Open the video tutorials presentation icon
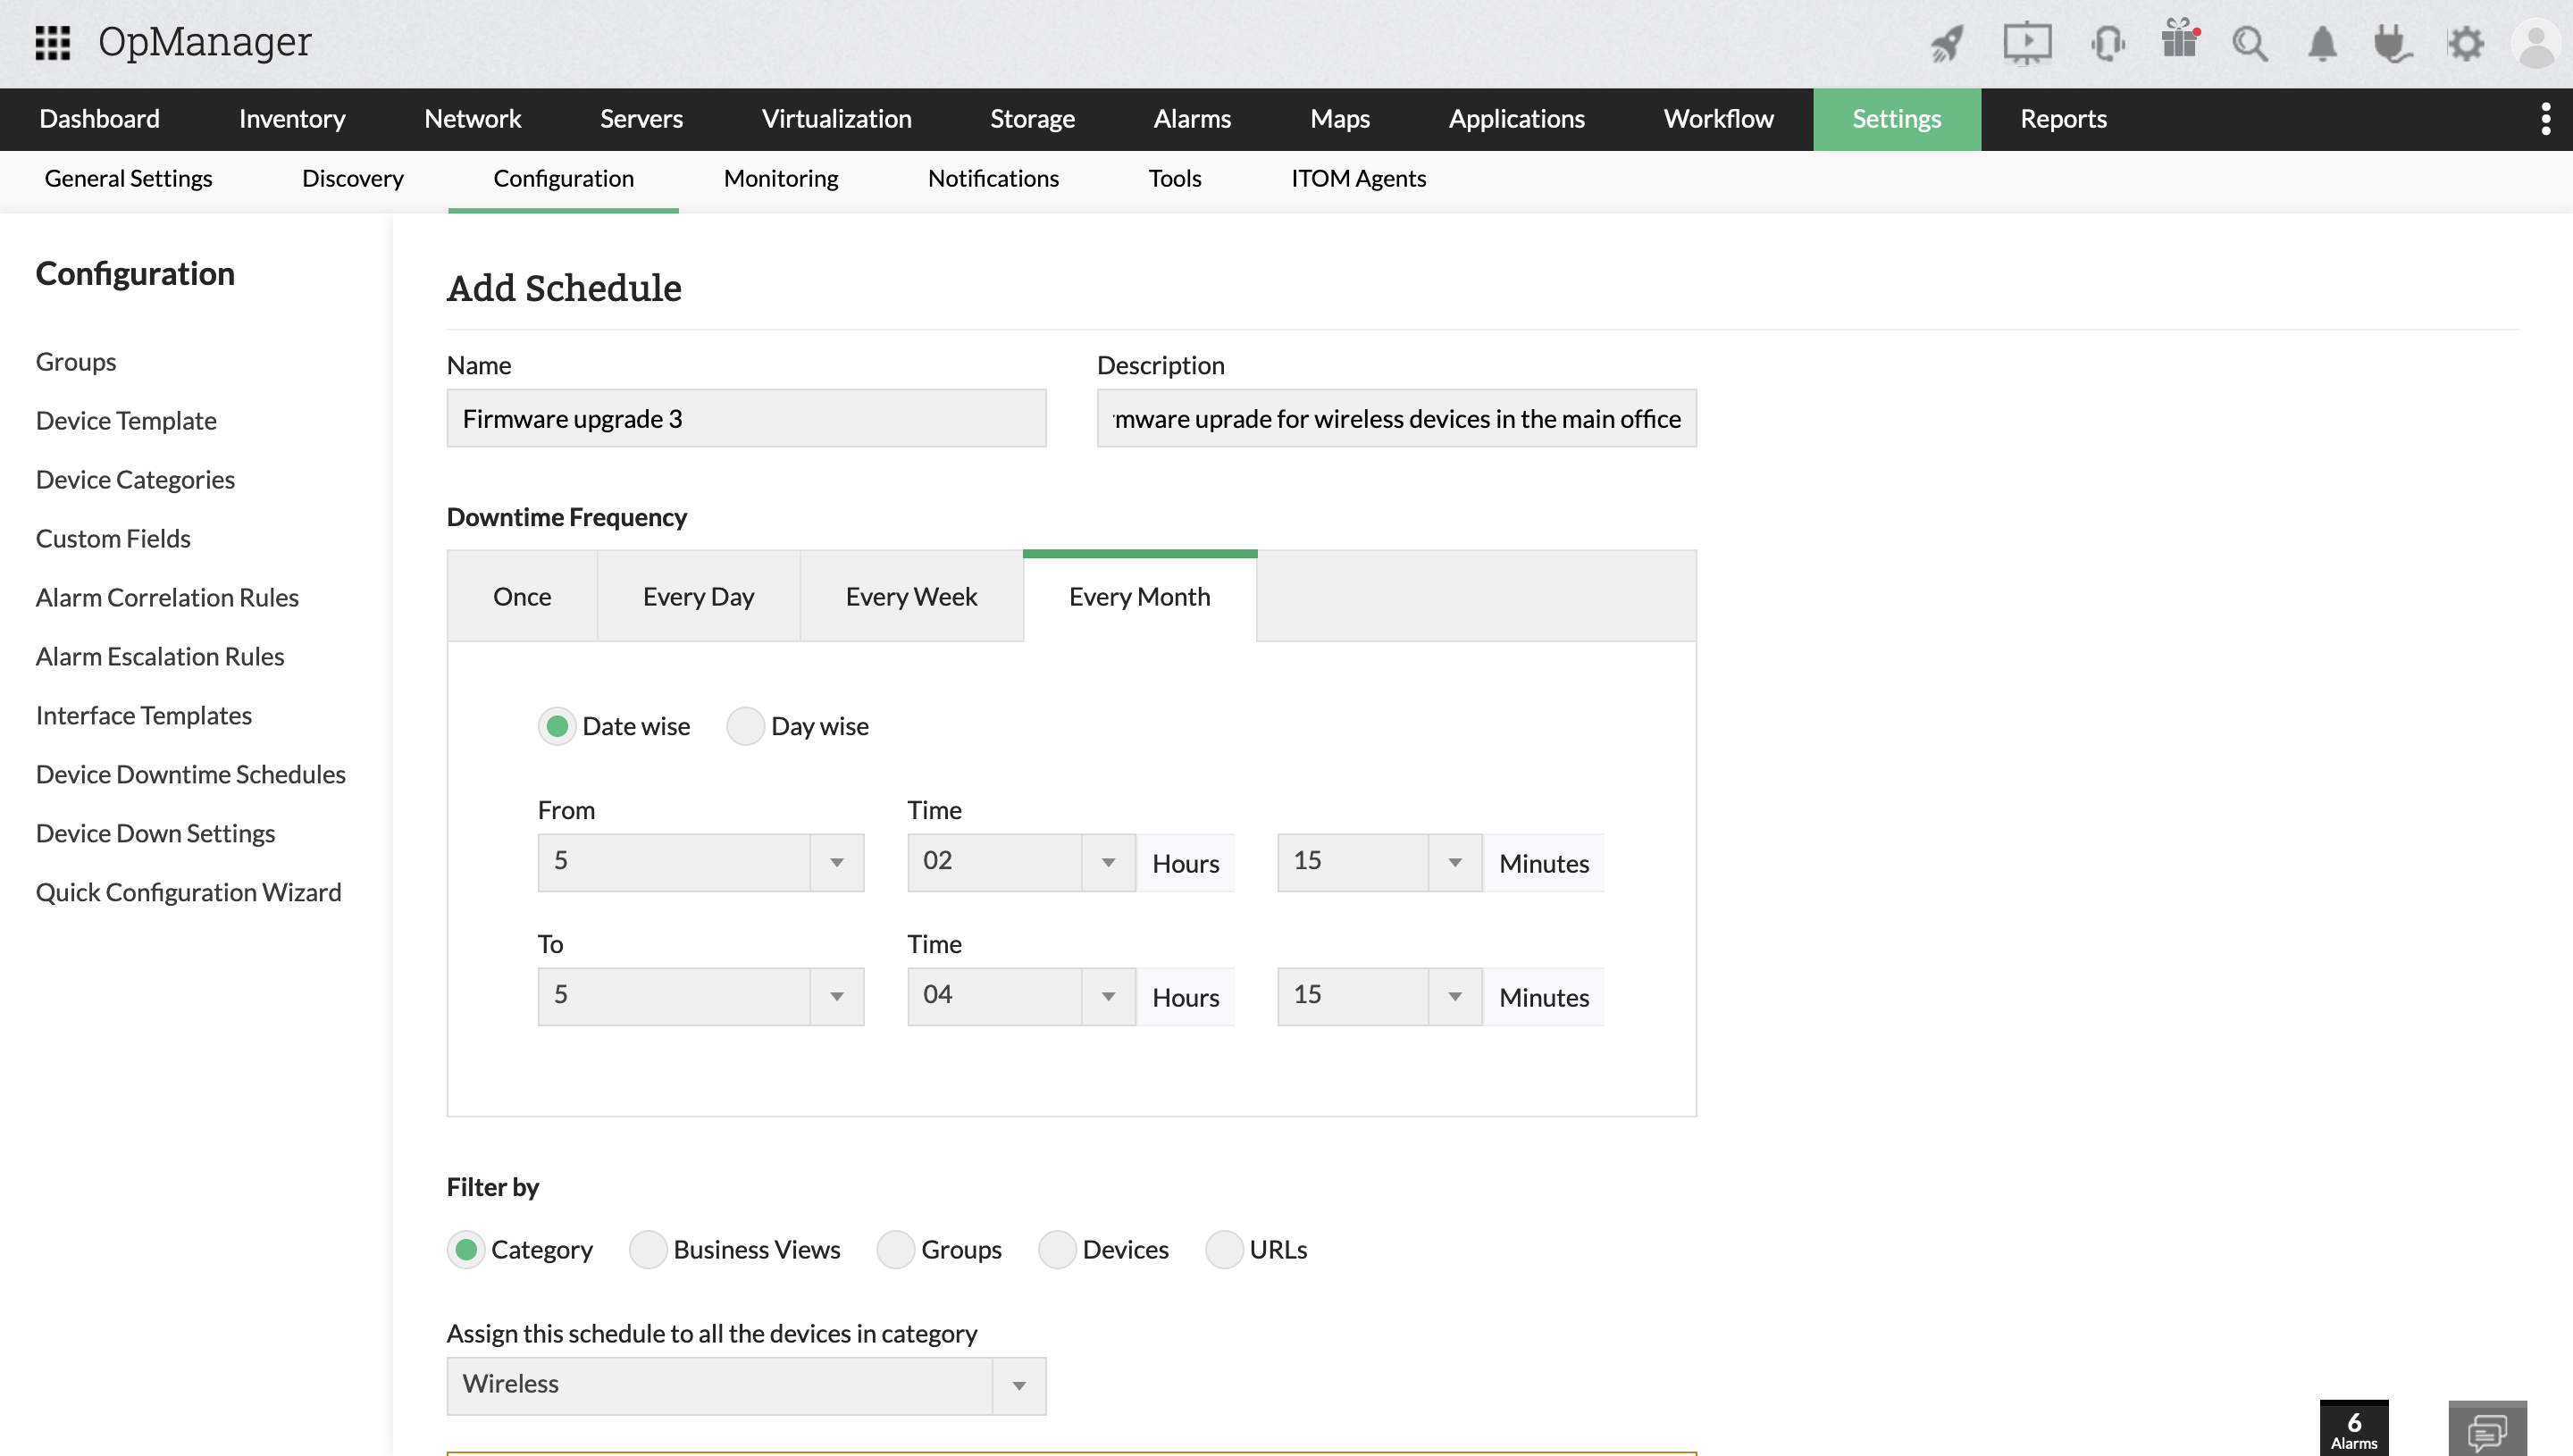This screenshot has height=1456, width=2573. click(2026, 44)
